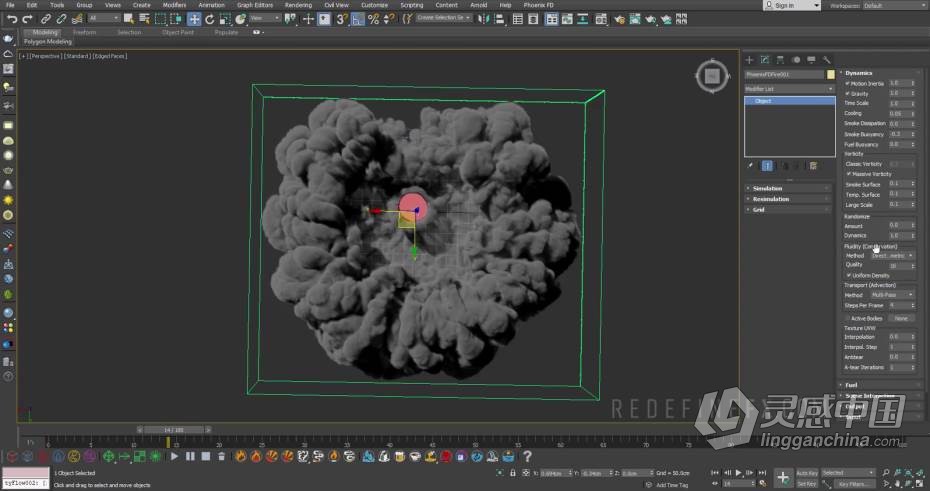Open the Create Selection Set dropdown

coord(444,18)
